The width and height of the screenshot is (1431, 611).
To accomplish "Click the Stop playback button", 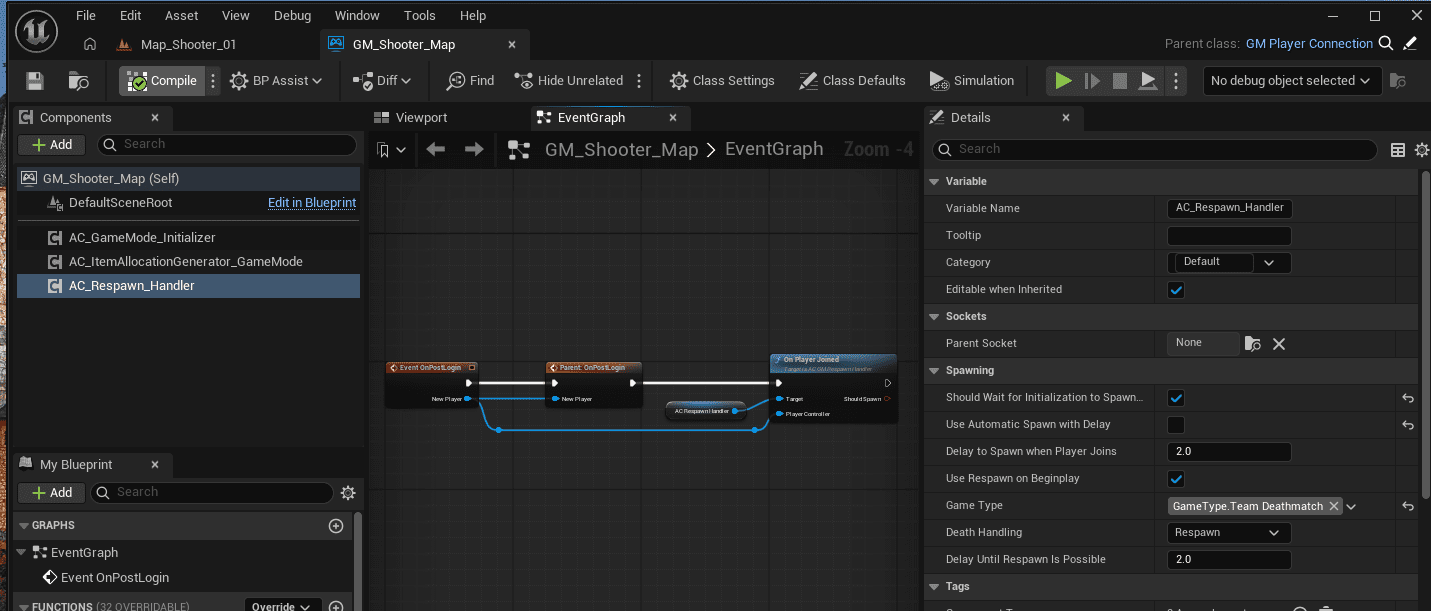I will (x=1120, y=81).
